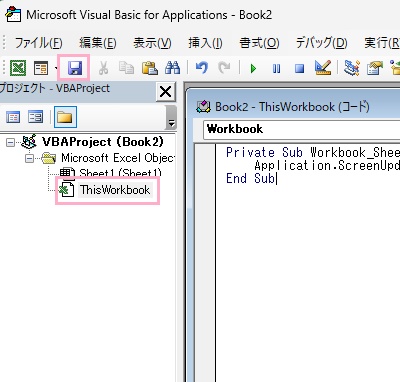Screen dimensions: 400x382
Task: Click the code window margin indicator bar
Action: tap(204, 263)
